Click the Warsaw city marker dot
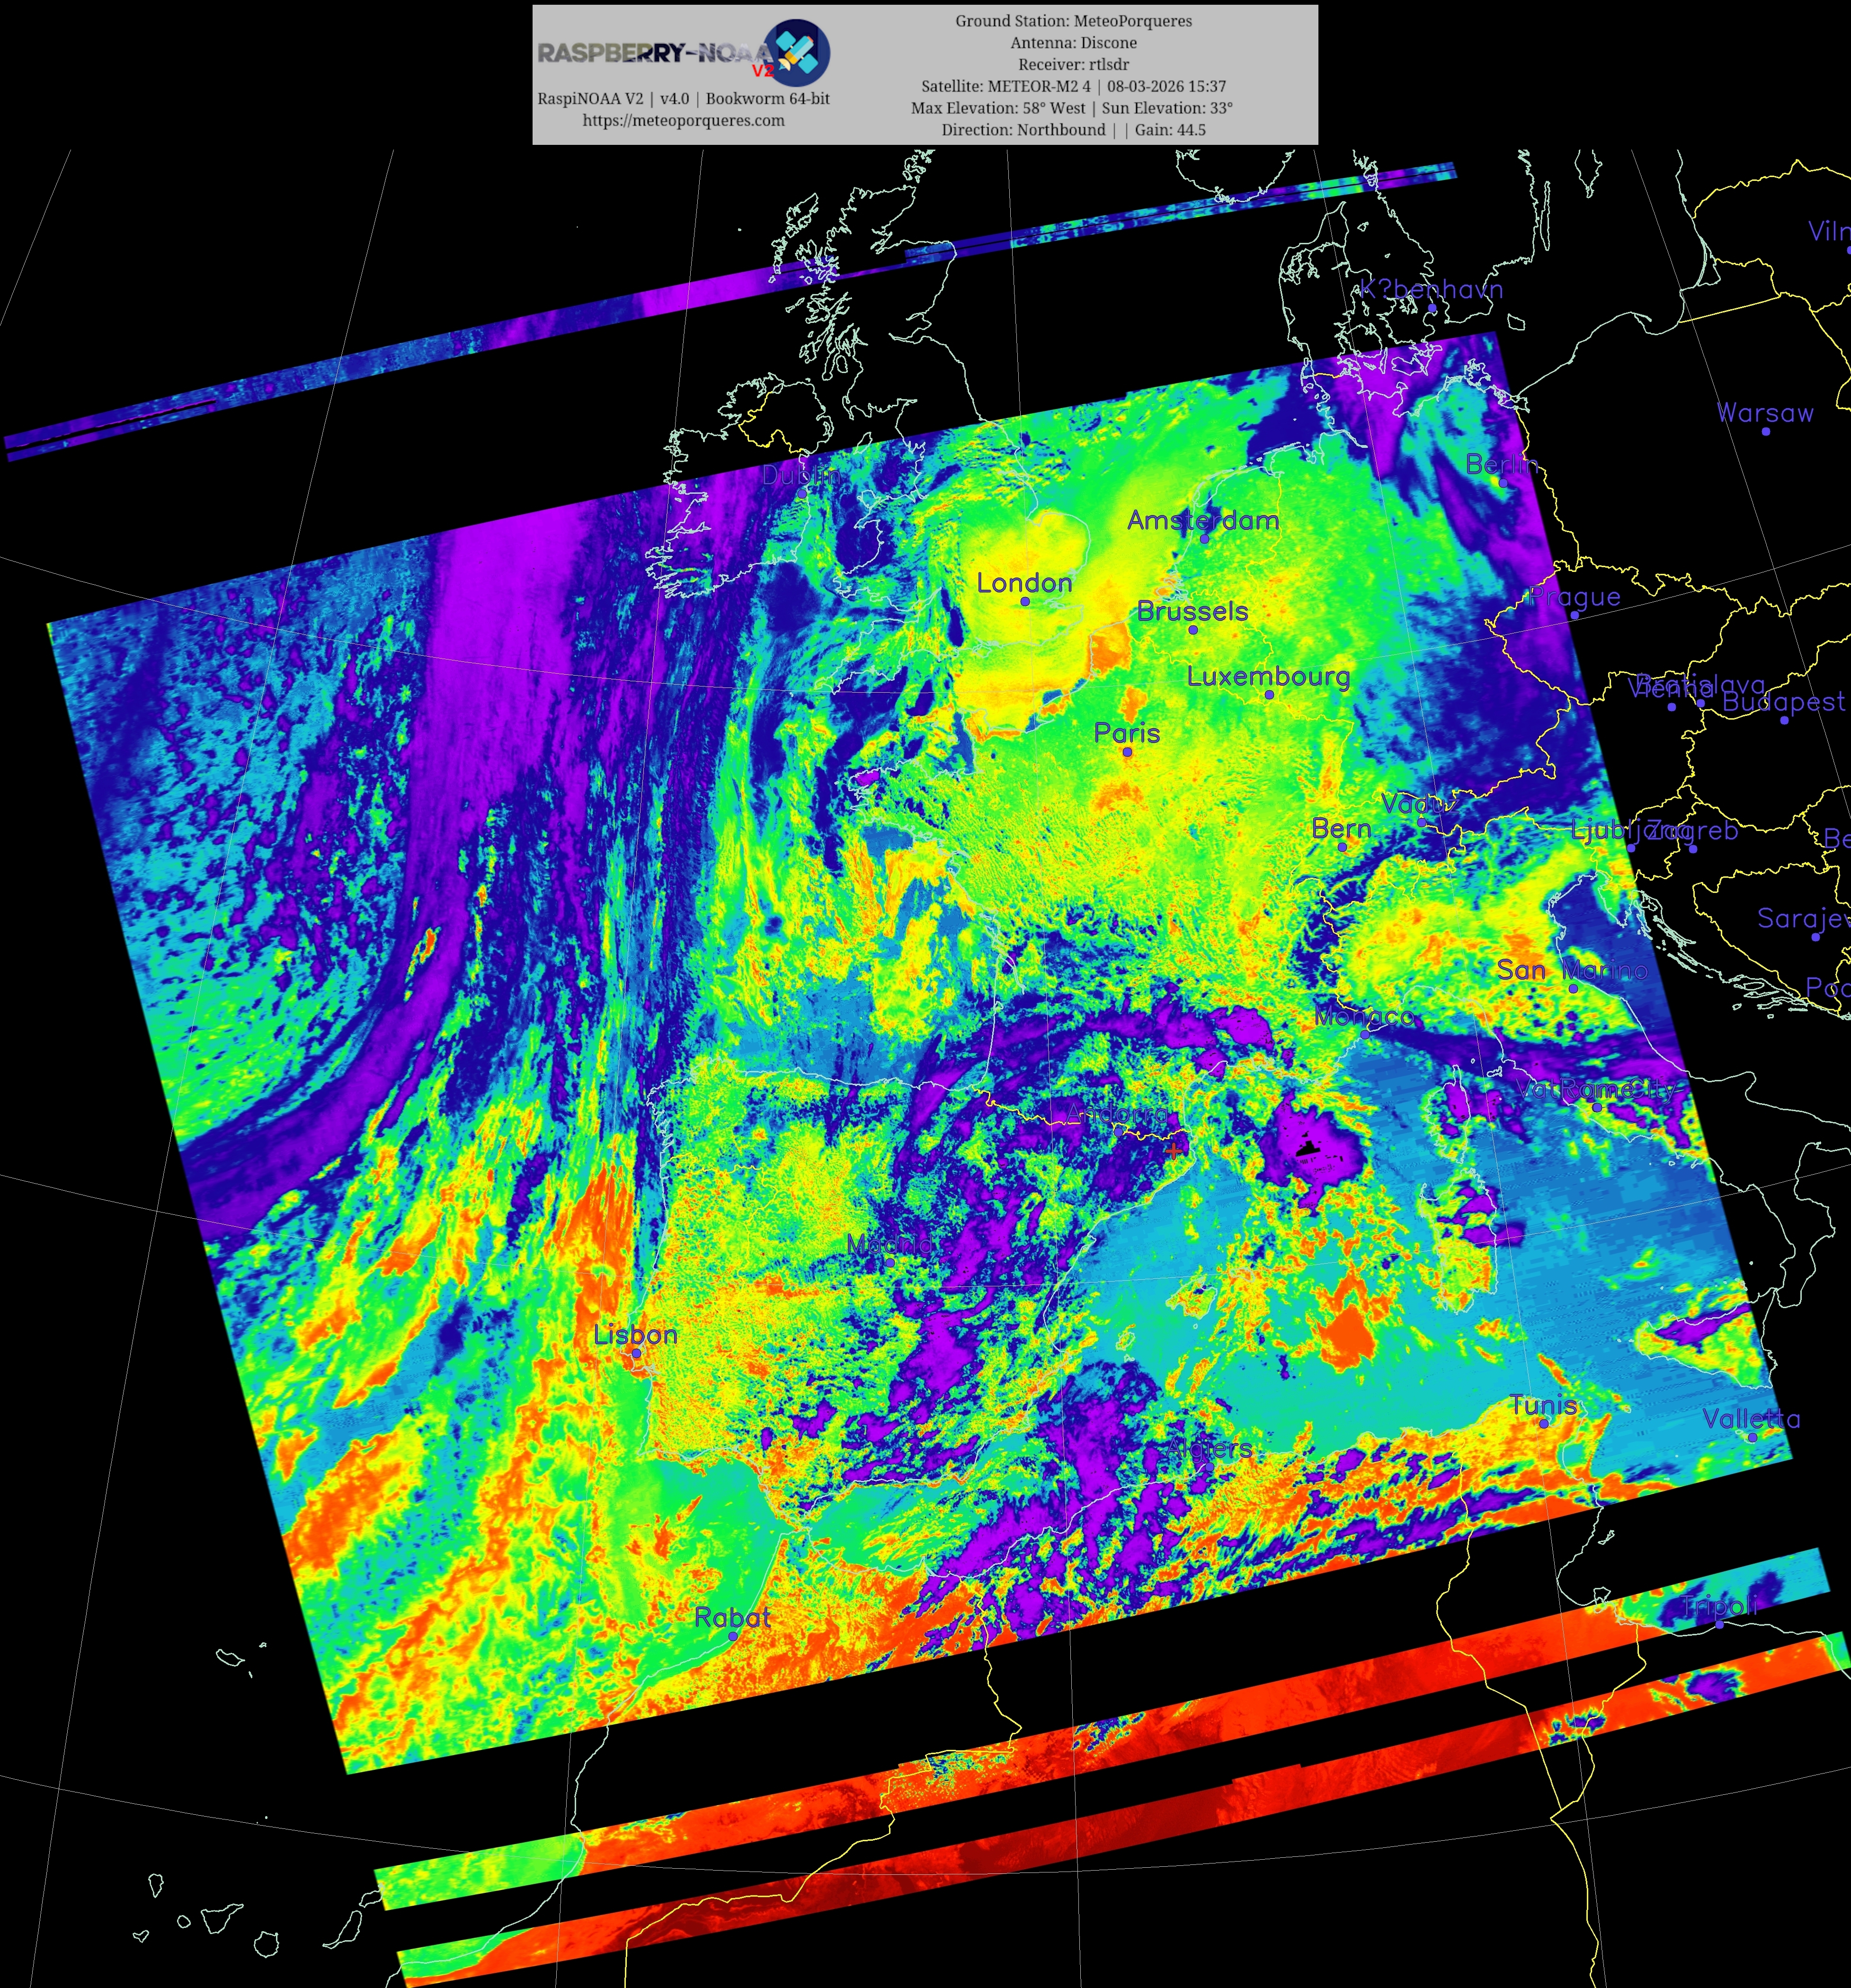This screenshot has width=1851, height=1988. coord(1766,432)
